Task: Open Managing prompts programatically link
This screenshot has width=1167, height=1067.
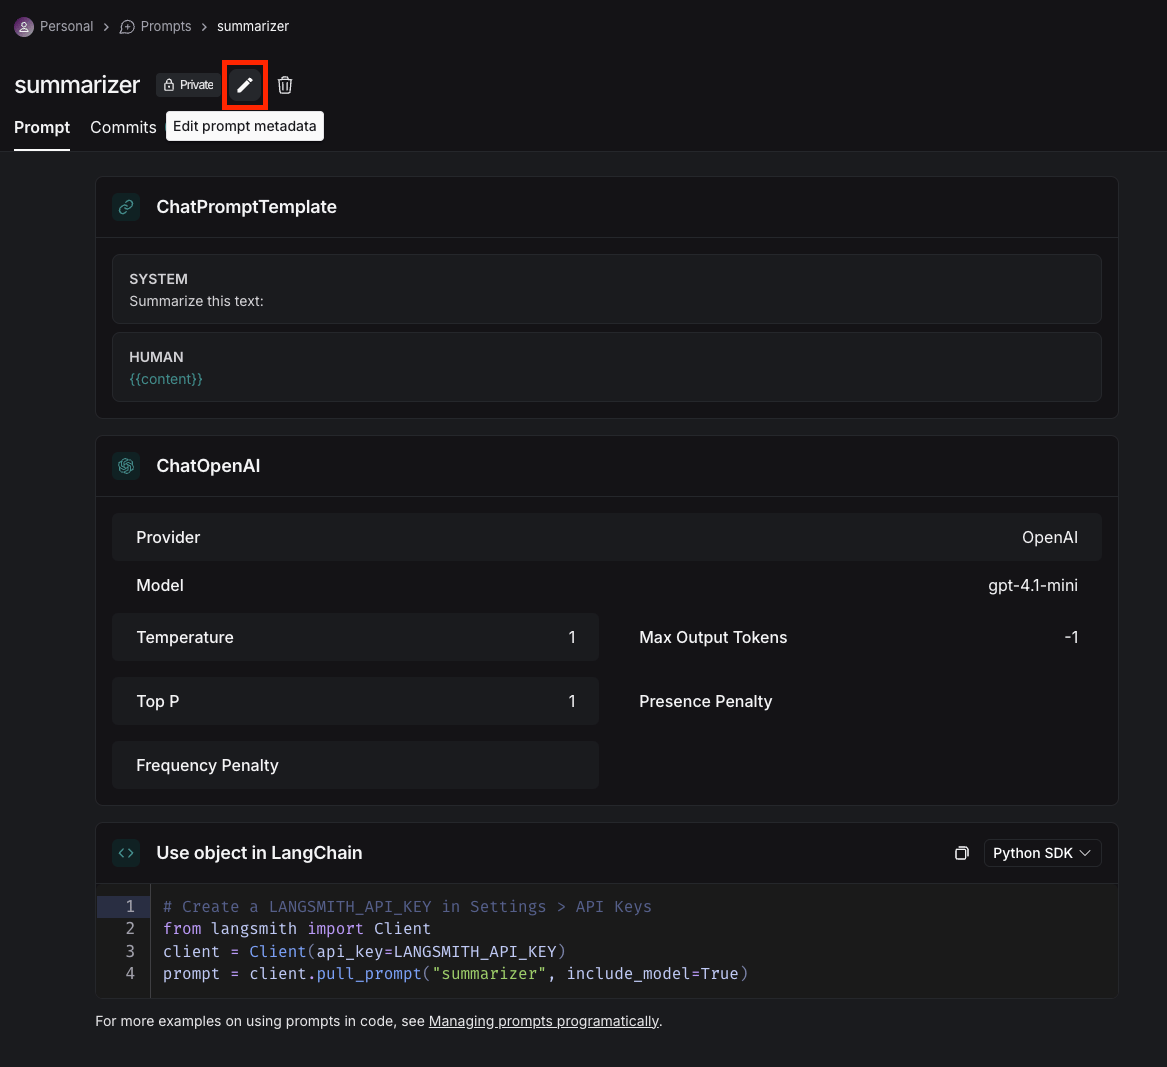Action: coord(543,1021)
